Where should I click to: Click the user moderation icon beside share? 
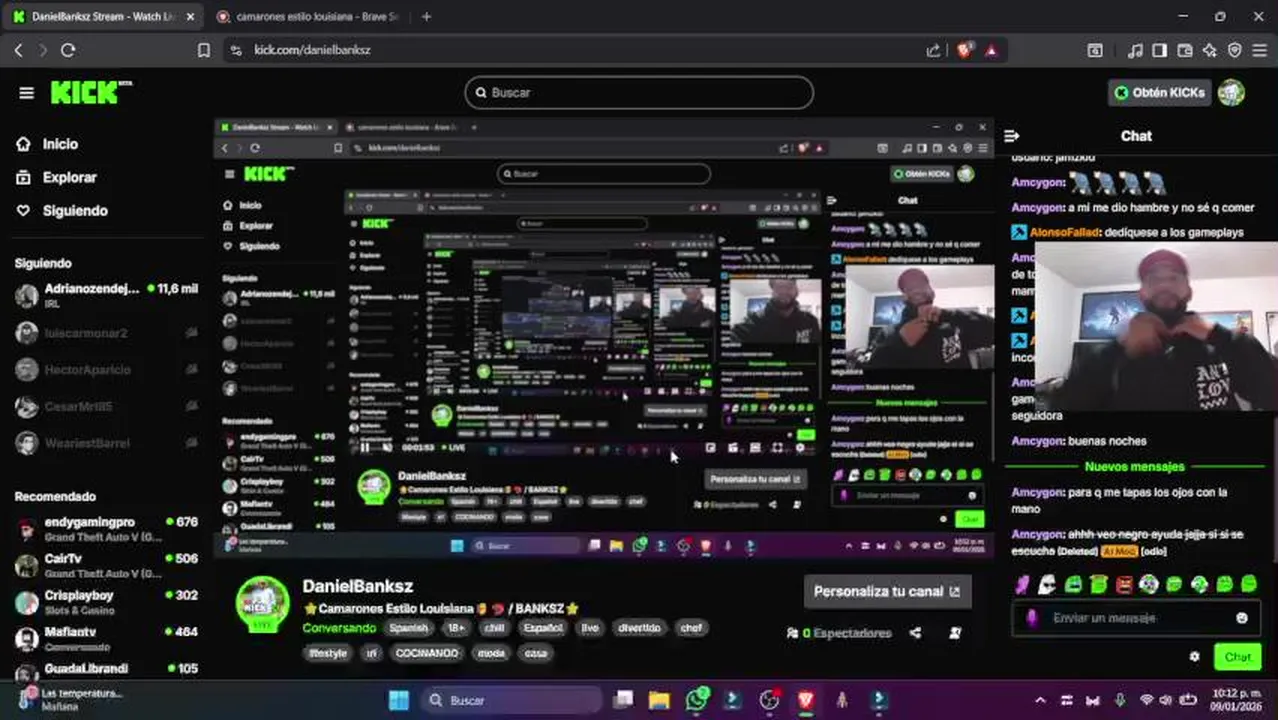point(955,632)
